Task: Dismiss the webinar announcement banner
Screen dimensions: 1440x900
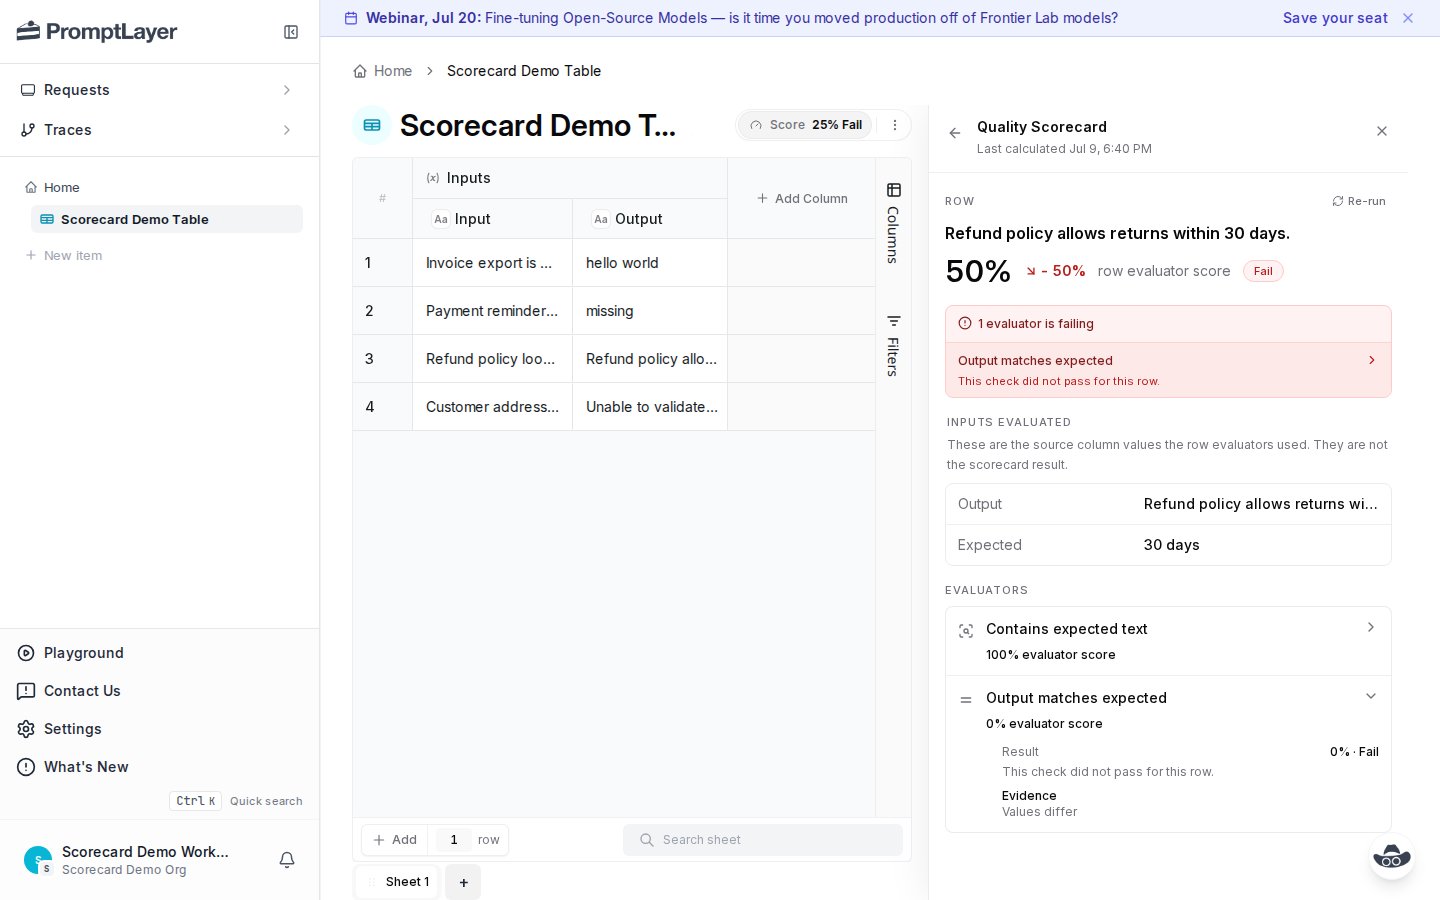Action: click(1408, 18)
